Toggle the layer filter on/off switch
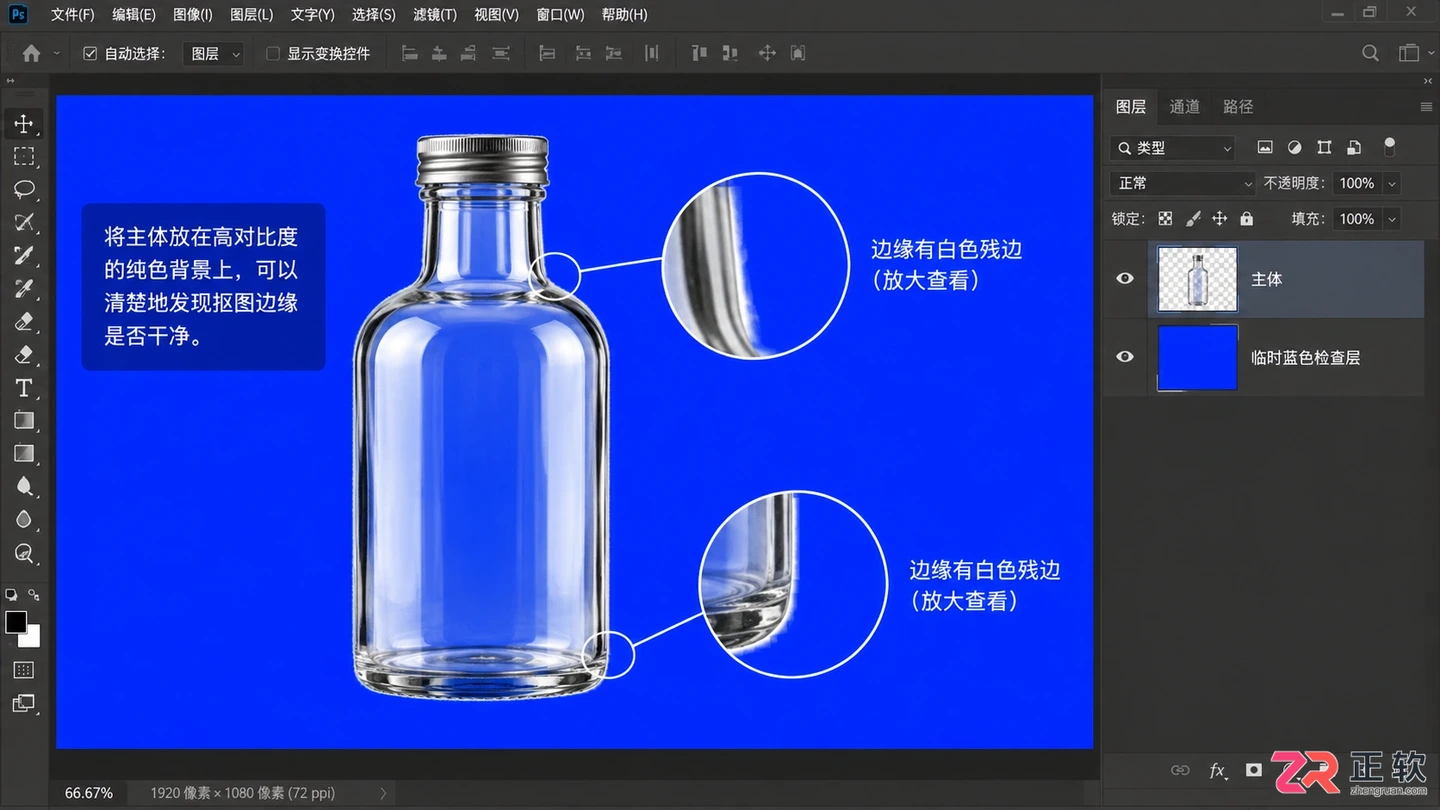The width and height of the screenshot is (1440, 810). [x=1389, y=148]
